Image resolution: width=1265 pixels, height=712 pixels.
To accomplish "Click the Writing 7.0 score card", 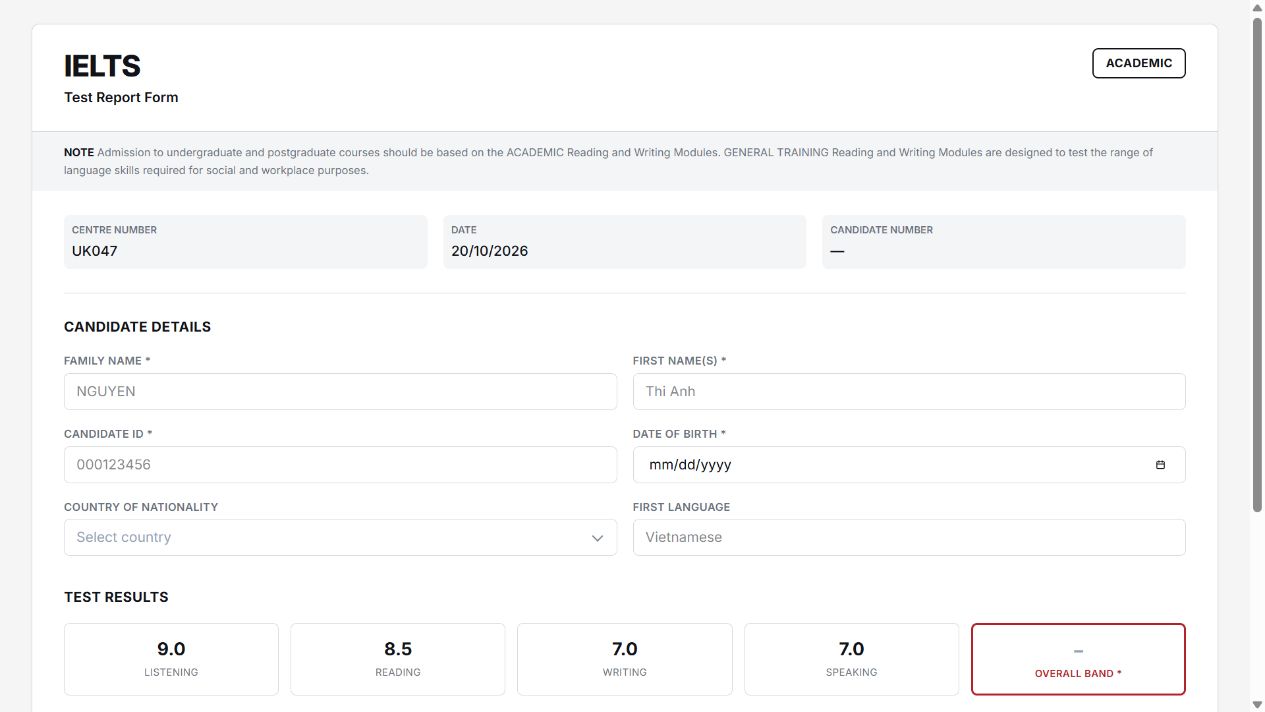I will [x=625, y=659].
